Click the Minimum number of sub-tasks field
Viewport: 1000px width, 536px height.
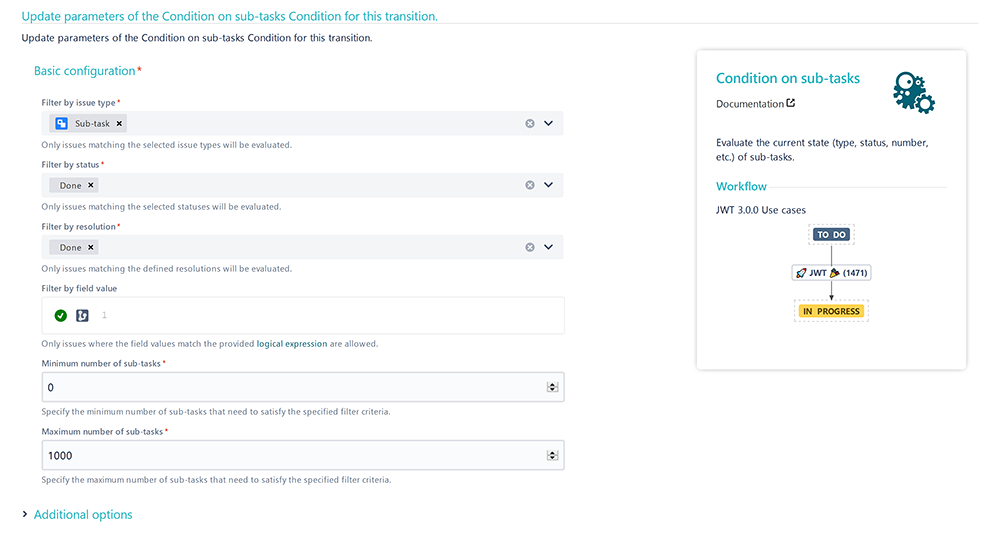click(303, 387)
